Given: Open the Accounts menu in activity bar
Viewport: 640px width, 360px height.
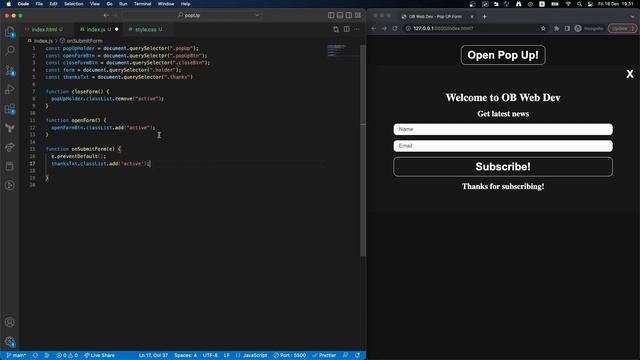Looking at the screenshot, I should click(10, 322).
